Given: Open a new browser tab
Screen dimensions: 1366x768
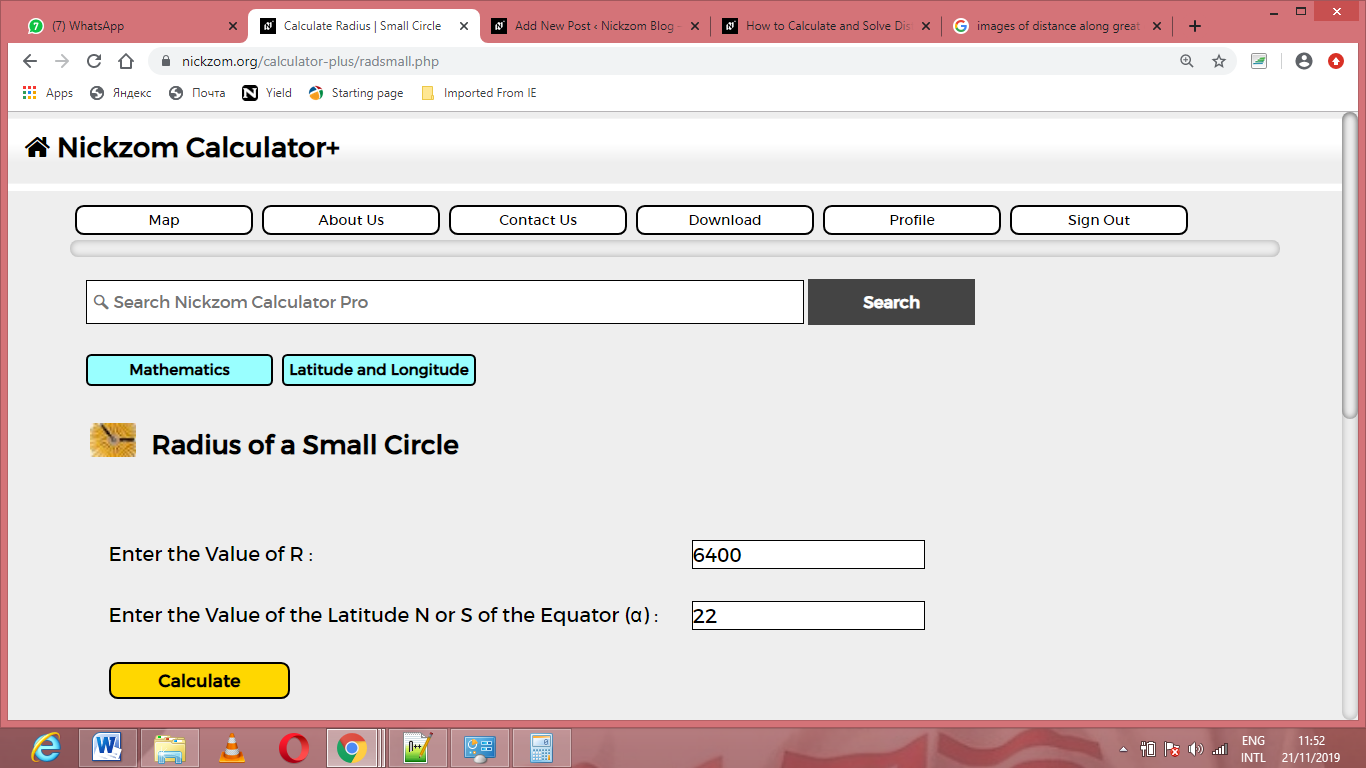Looking at the screenshot, I should tap(1195, 26).
